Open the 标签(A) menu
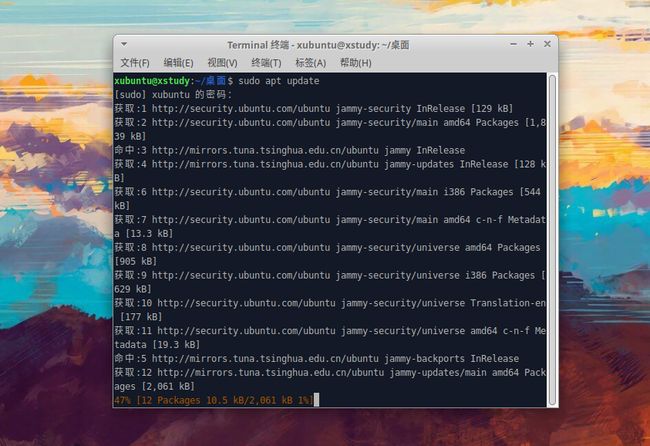Screen dimensions: 650x446 [310, 63]
